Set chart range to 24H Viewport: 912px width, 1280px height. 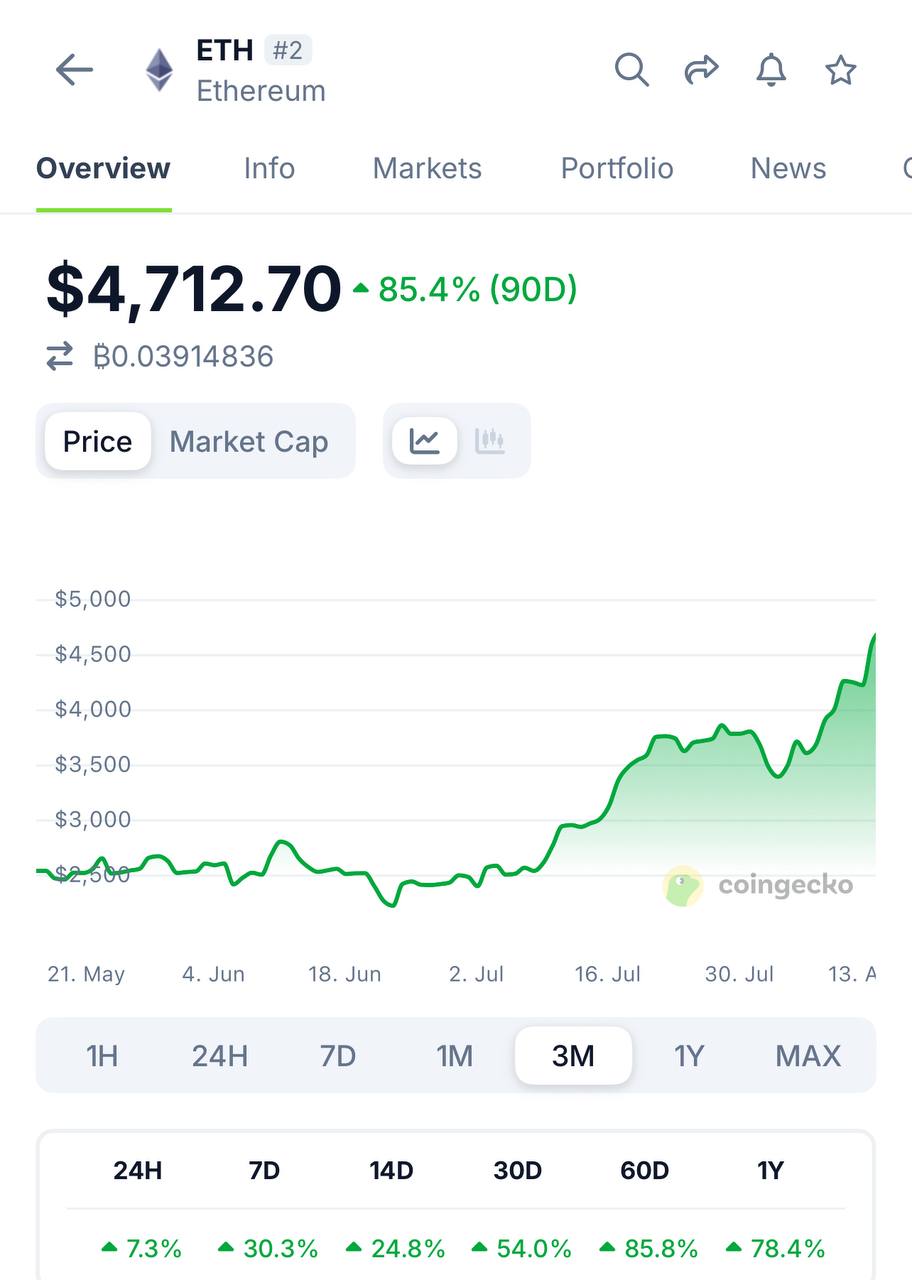point(220,1056)
